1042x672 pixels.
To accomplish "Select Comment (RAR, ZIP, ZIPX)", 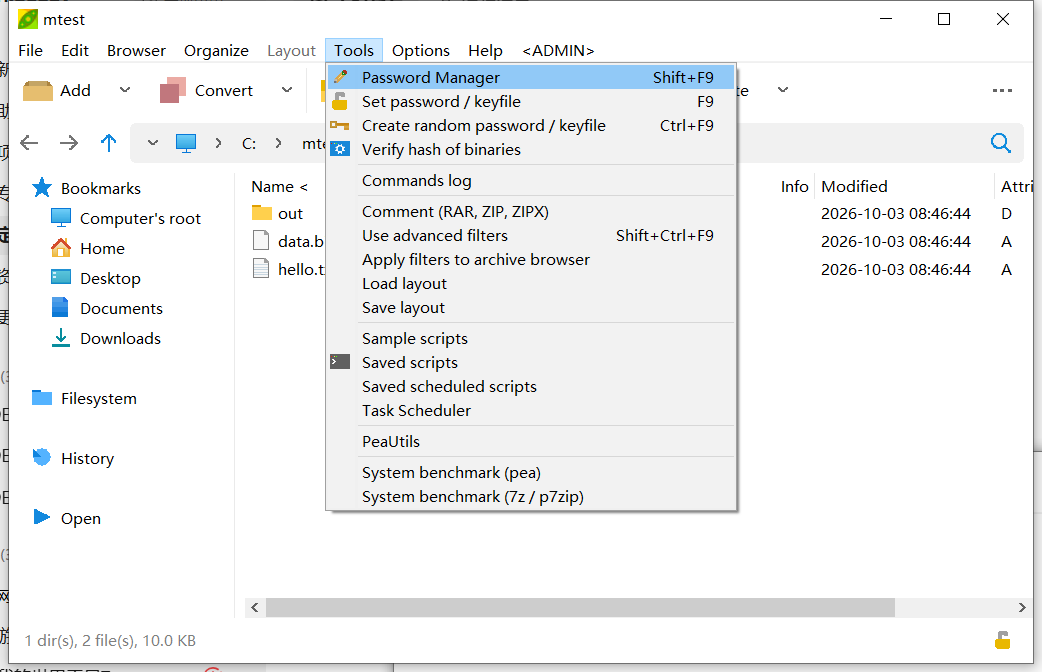I will tap(531, 211).
